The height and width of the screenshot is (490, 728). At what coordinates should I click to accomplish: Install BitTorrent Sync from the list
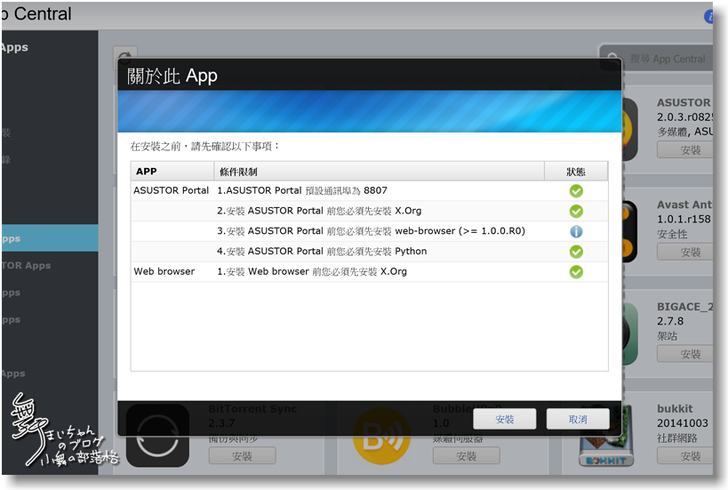(x=242, y=456)
